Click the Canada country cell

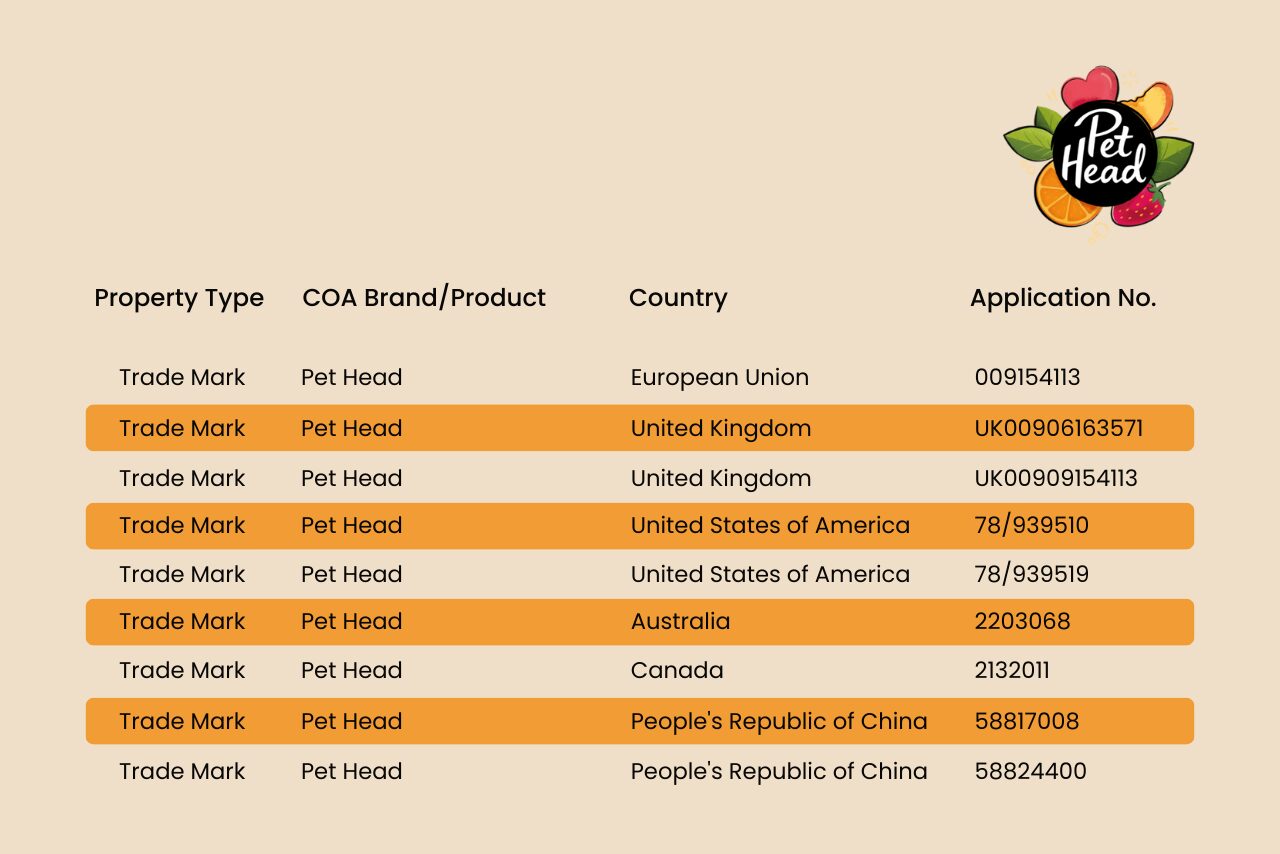(x=676, y=671)
